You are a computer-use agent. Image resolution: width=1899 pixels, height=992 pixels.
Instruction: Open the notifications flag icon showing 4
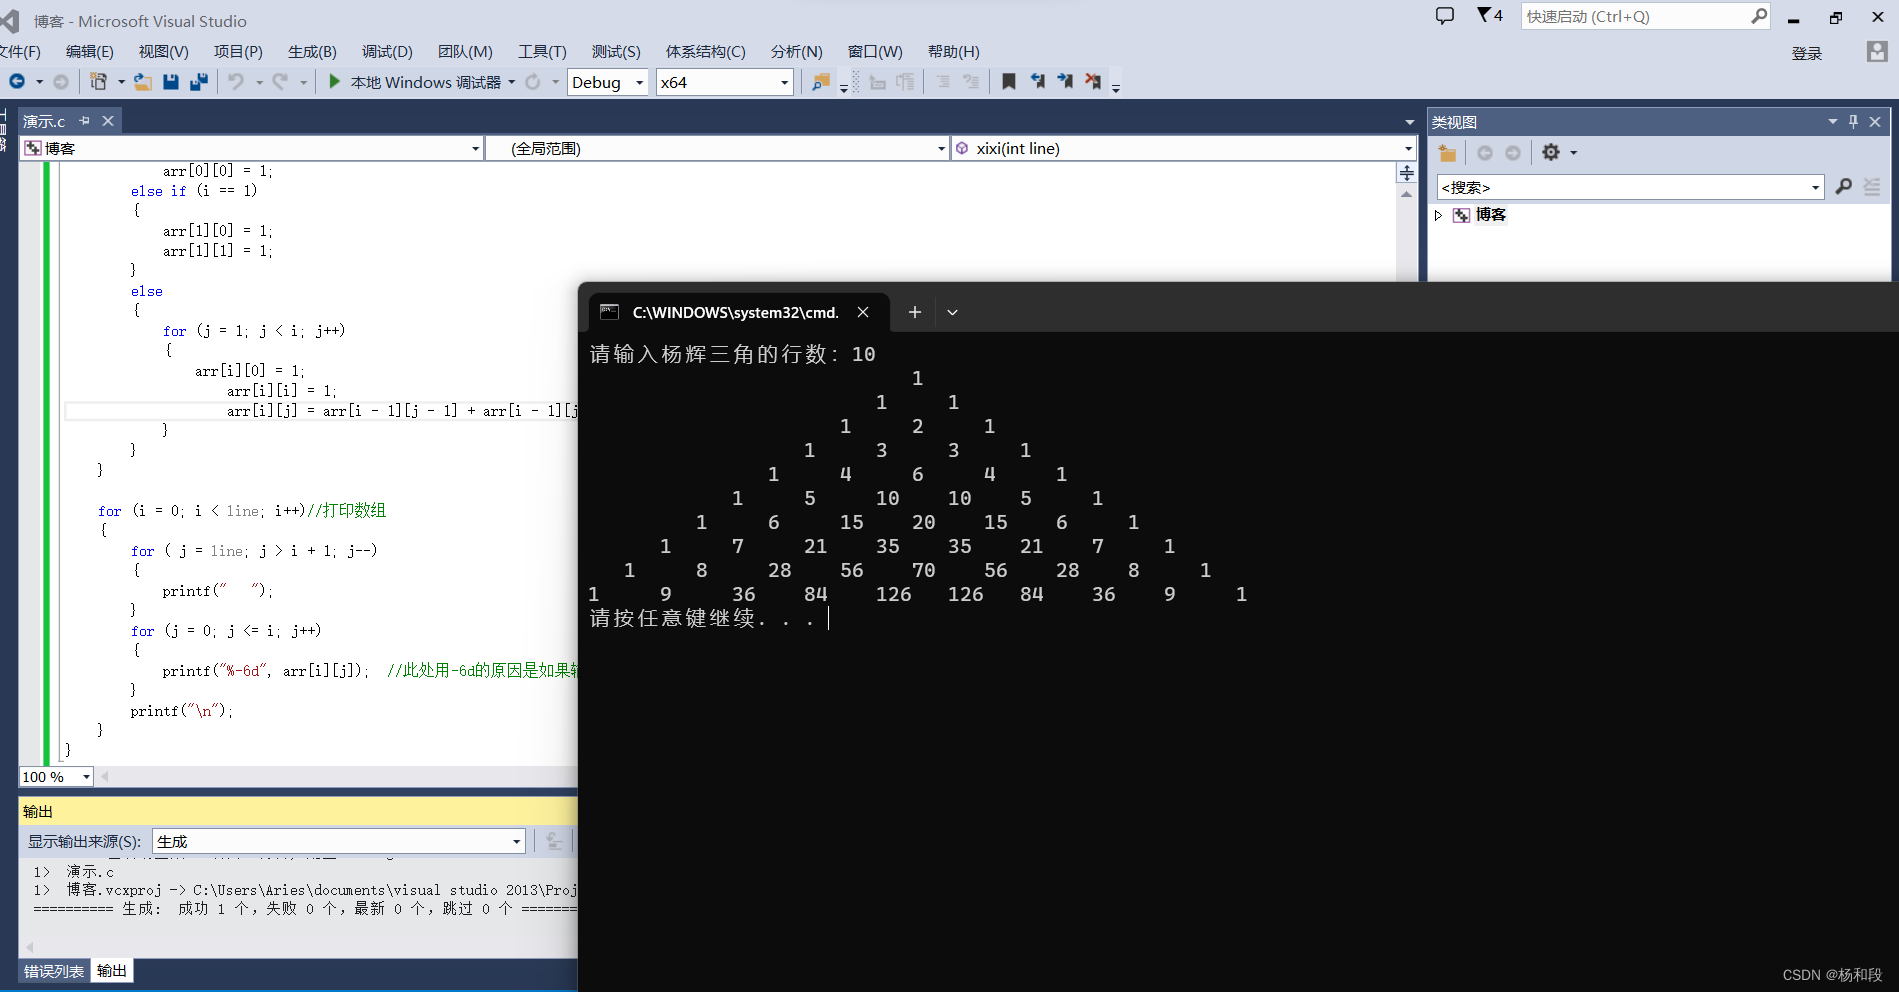click(1490, 15)
